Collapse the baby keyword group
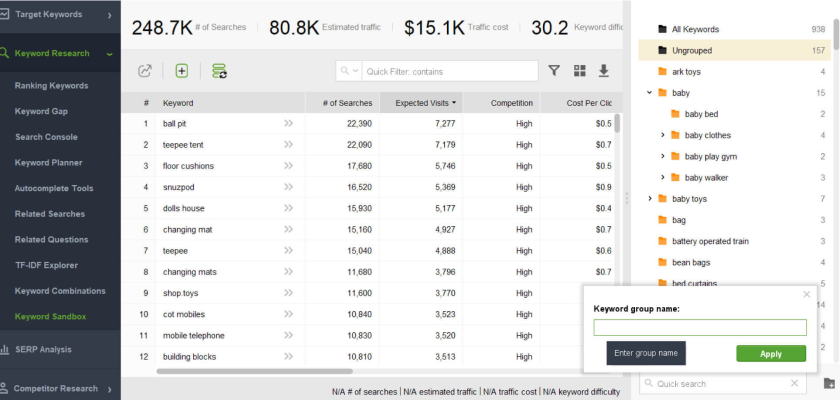Image resolution: width=840 pixels, height=400 pixels. (650, 93)
